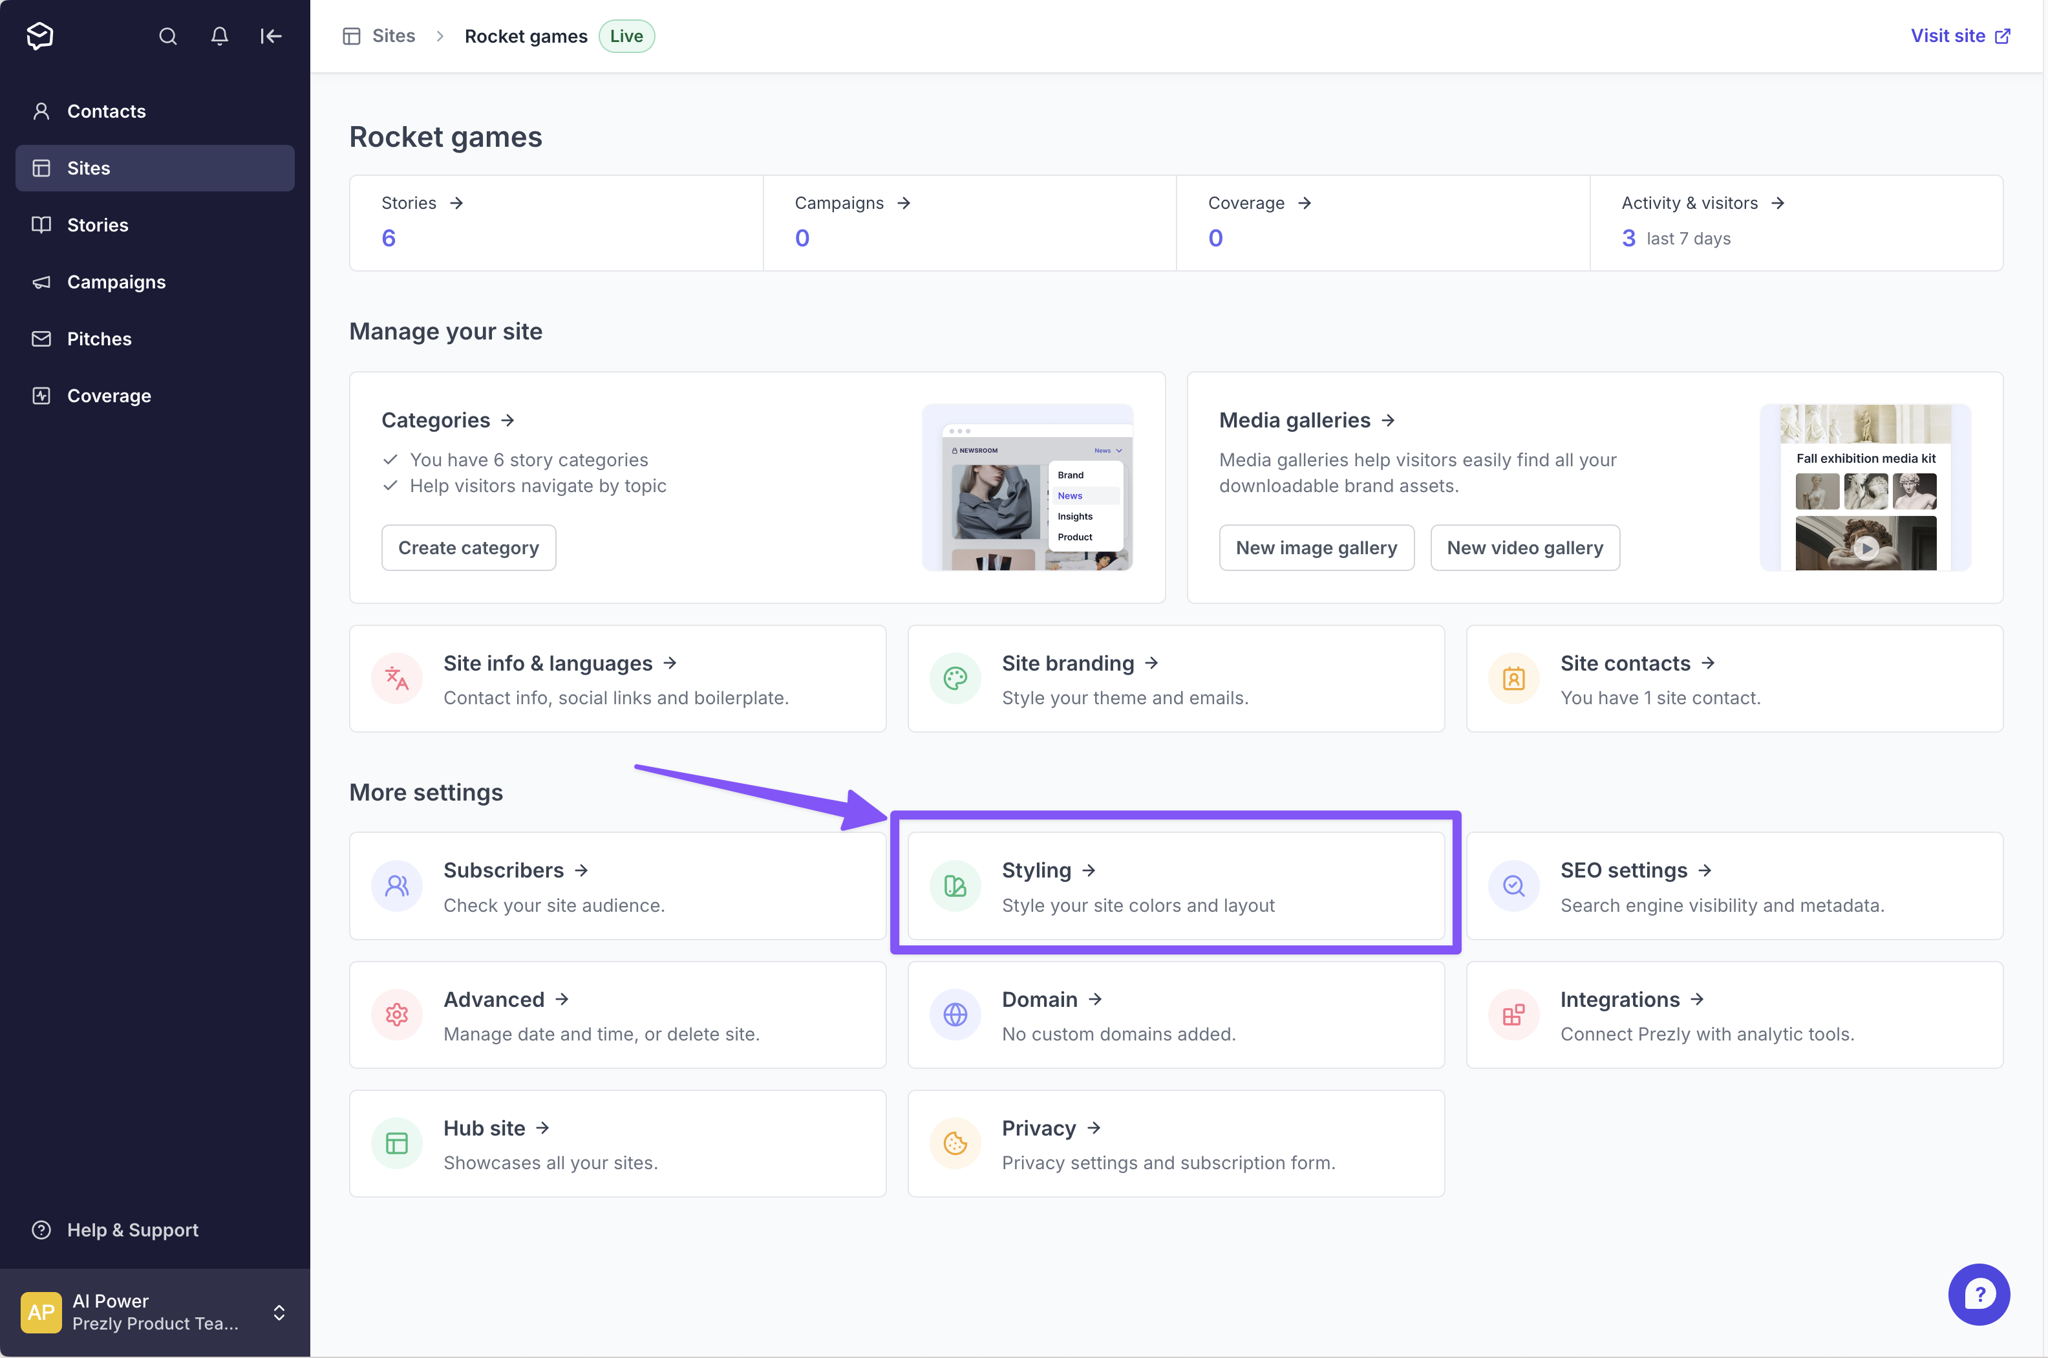Click the Subscribers people icon
Viewport: 2048px width, 1358px height.
tap(397, 886)
